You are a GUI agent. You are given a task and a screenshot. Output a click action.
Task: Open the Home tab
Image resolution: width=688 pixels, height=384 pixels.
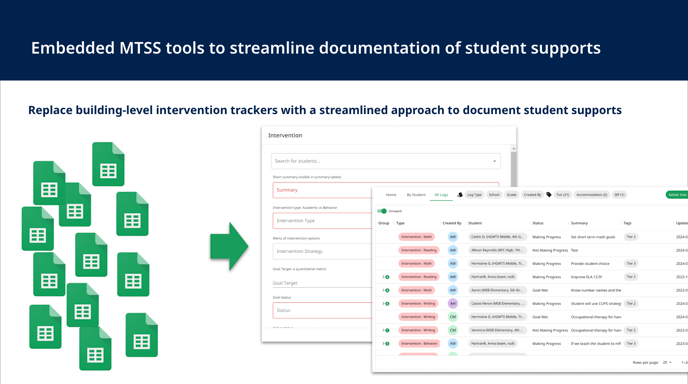[x=391, y=195]
